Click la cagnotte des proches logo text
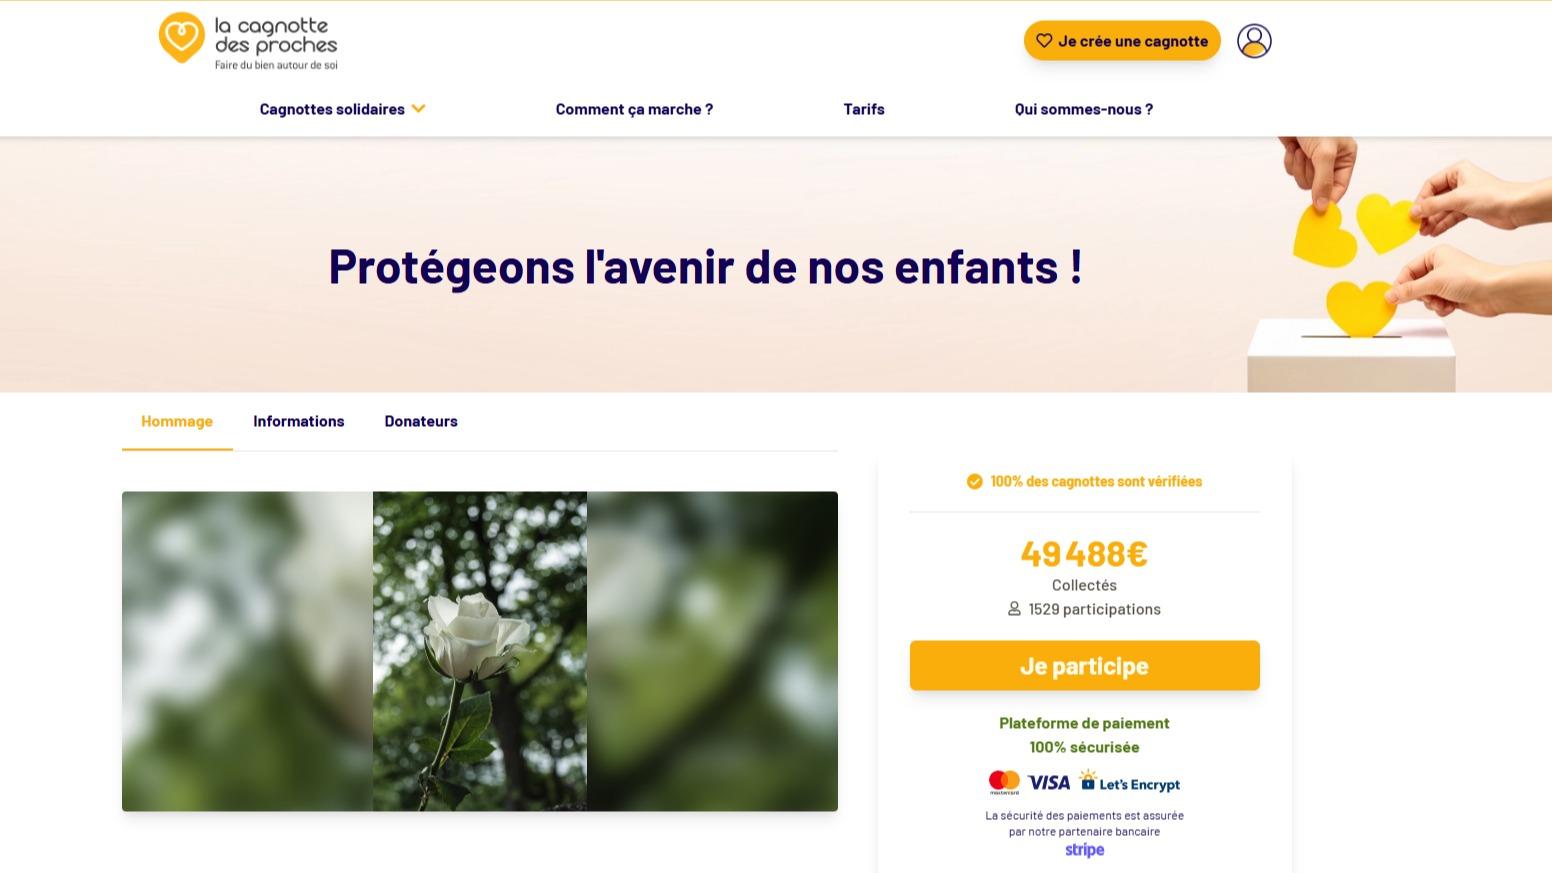1552x873 pixels. [x=276, y=37]
